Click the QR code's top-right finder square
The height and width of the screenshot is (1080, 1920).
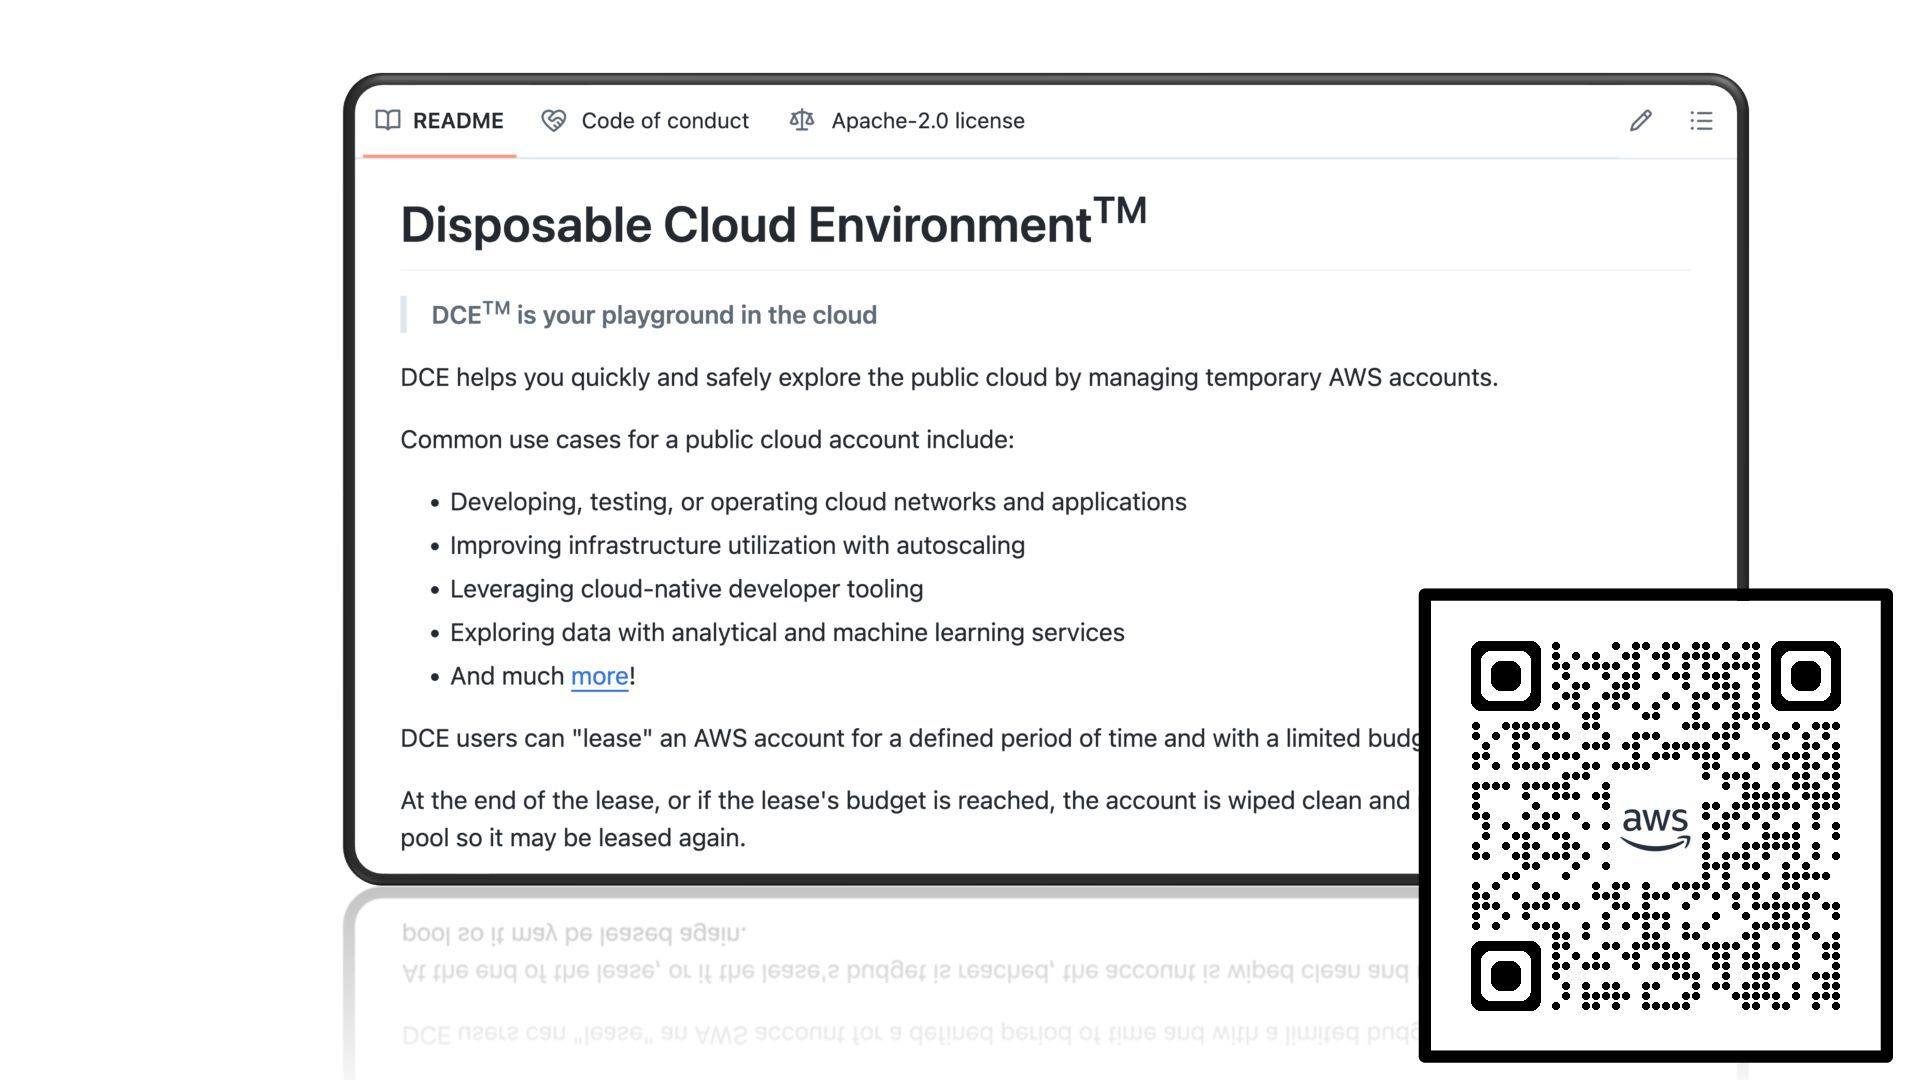point(1805,676)
